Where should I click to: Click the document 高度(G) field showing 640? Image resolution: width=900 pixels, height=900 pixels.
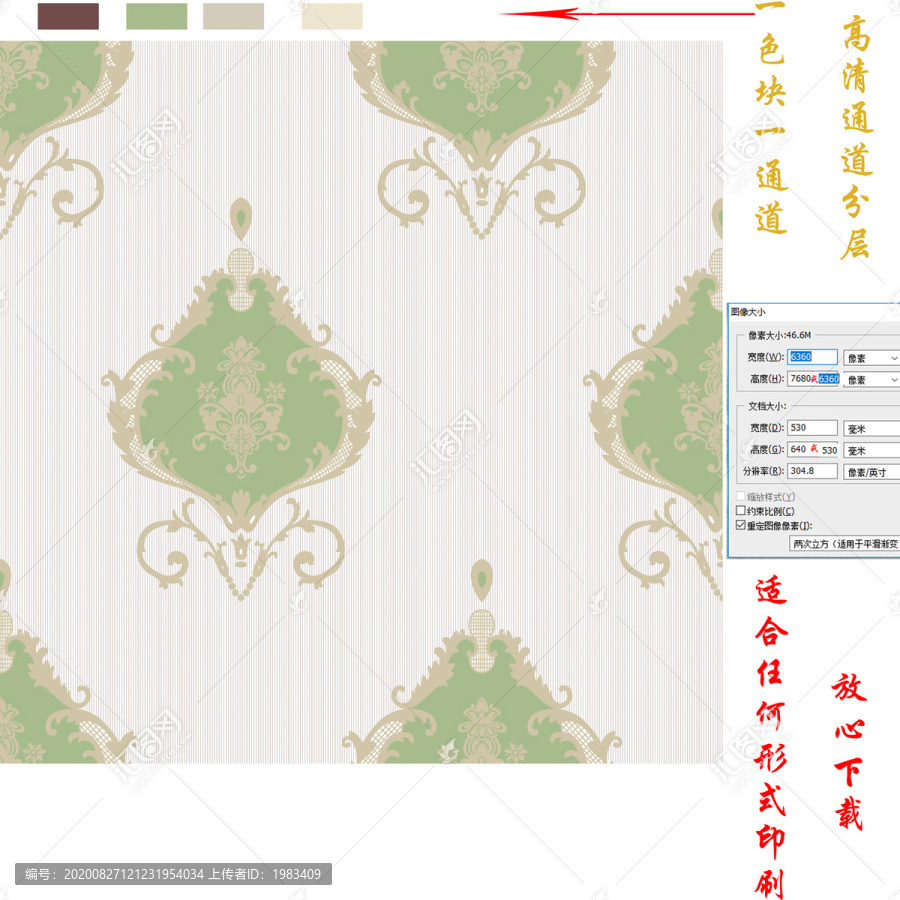(813, 450)
